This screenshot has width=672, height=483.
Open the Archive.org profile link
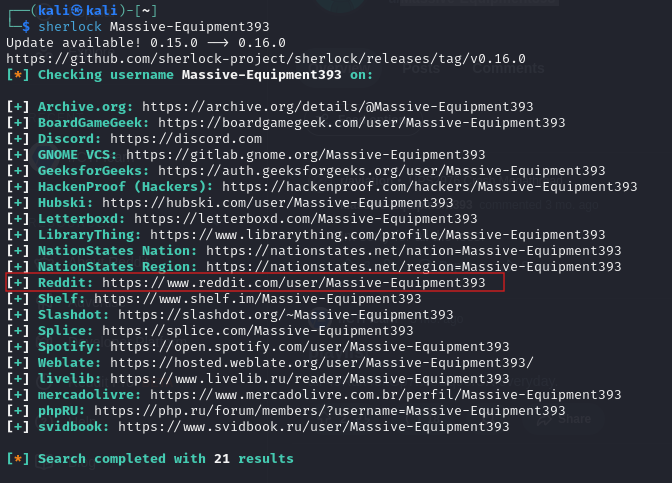pyautogui.click(x=338, y=106)
